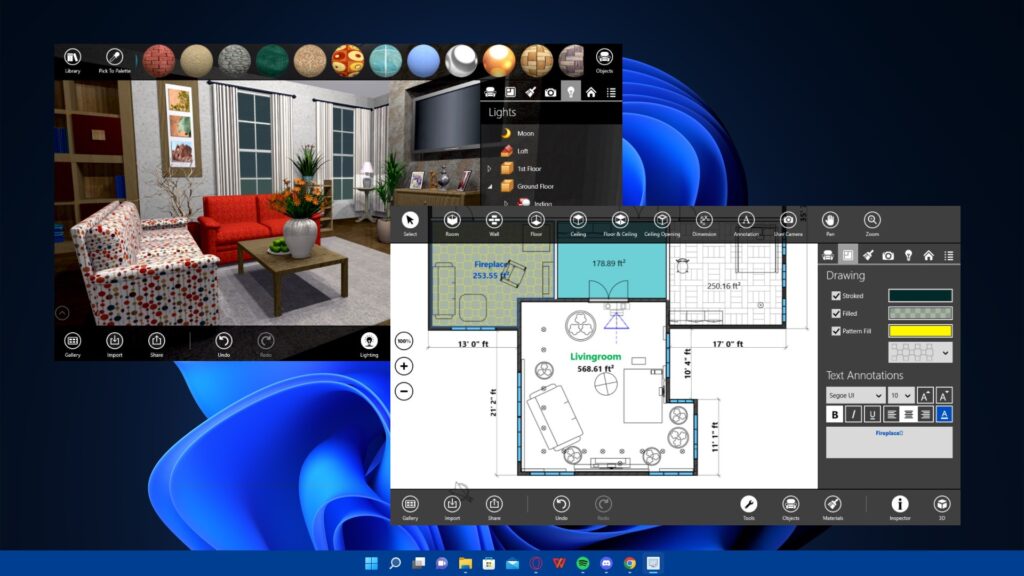This screenshot has height=576, width=1024.
Task: Choose the Select arrow tool in floor plan window
Action: [410, 223]
